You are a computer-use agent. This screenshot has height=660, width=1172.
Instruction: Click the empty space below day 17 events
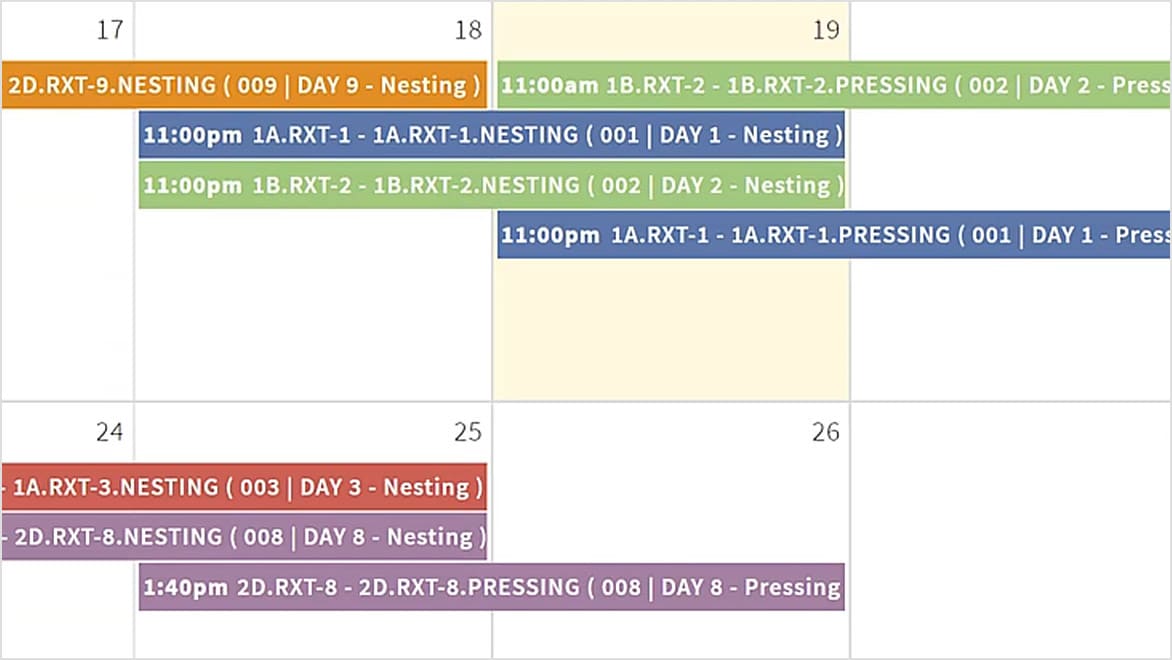65,300
